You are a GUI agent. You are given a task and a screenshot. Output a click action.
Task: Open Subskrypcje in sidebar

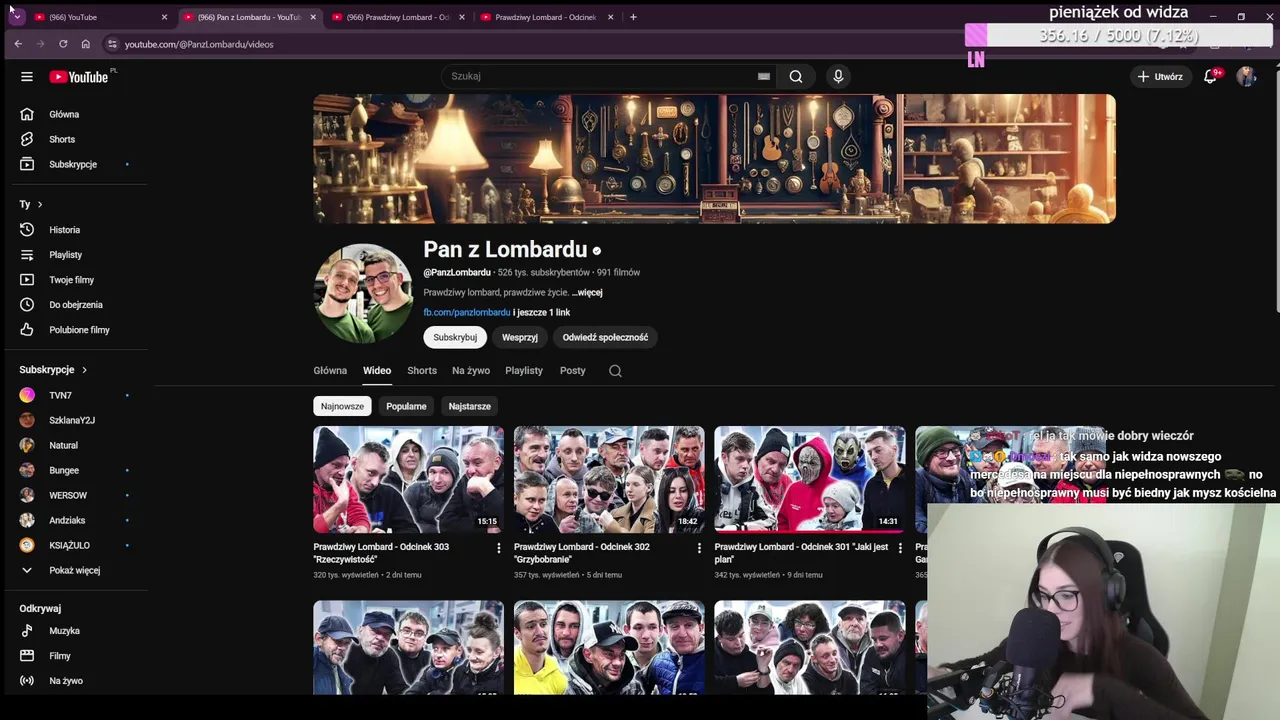pos(74,164)
